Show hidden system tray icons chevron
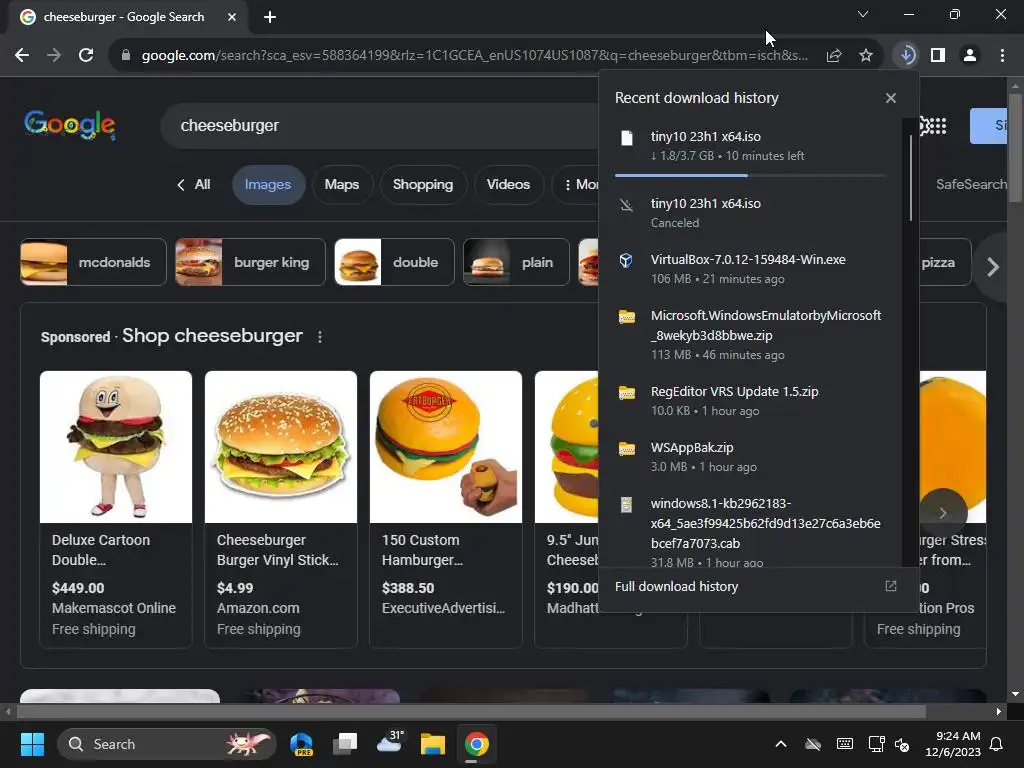Screen dimensions: 1024x768 780,744
